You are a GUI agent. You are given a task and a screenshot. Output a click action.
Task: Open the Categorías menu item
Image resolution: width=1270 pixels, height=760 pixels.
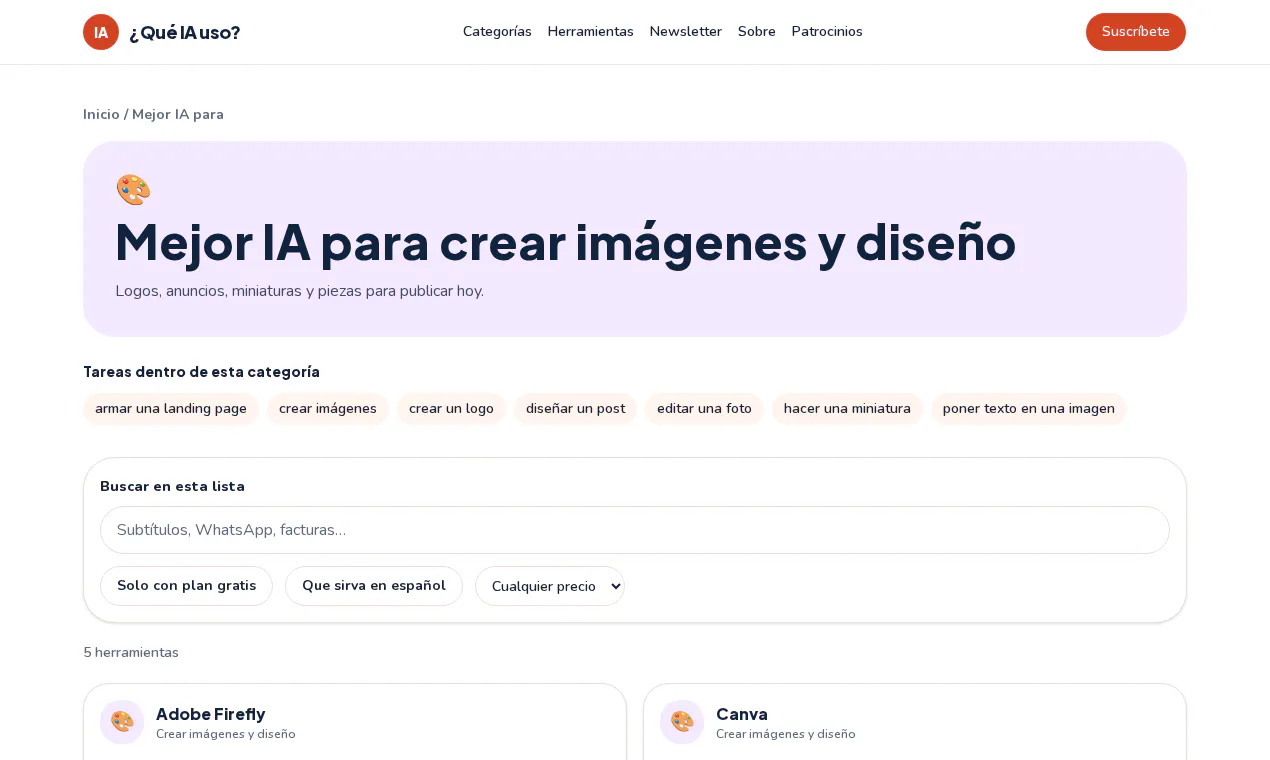pyautogui.click(x=497, y=31)
